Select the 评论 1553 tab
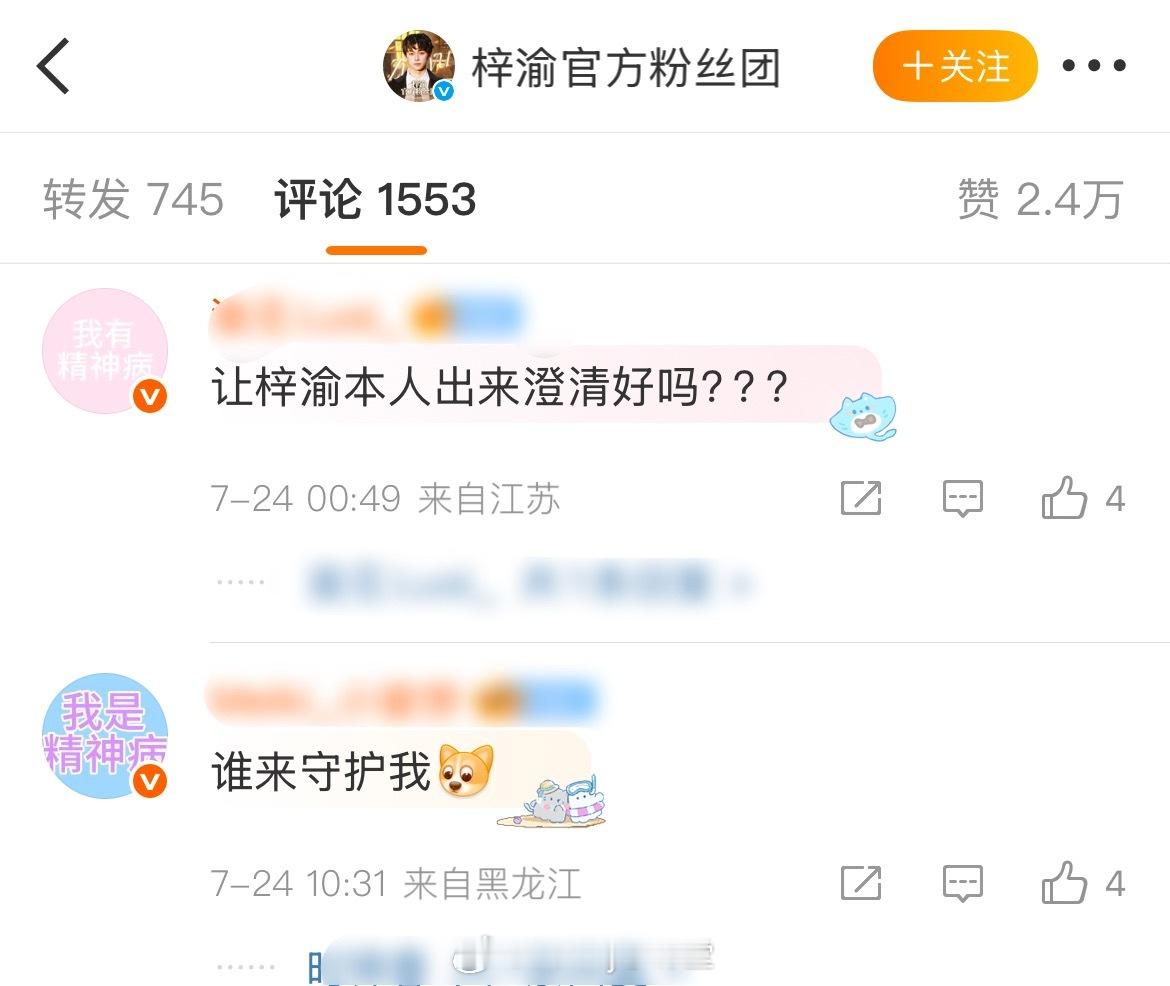The image size is (1170, 986). pos(375,199)
